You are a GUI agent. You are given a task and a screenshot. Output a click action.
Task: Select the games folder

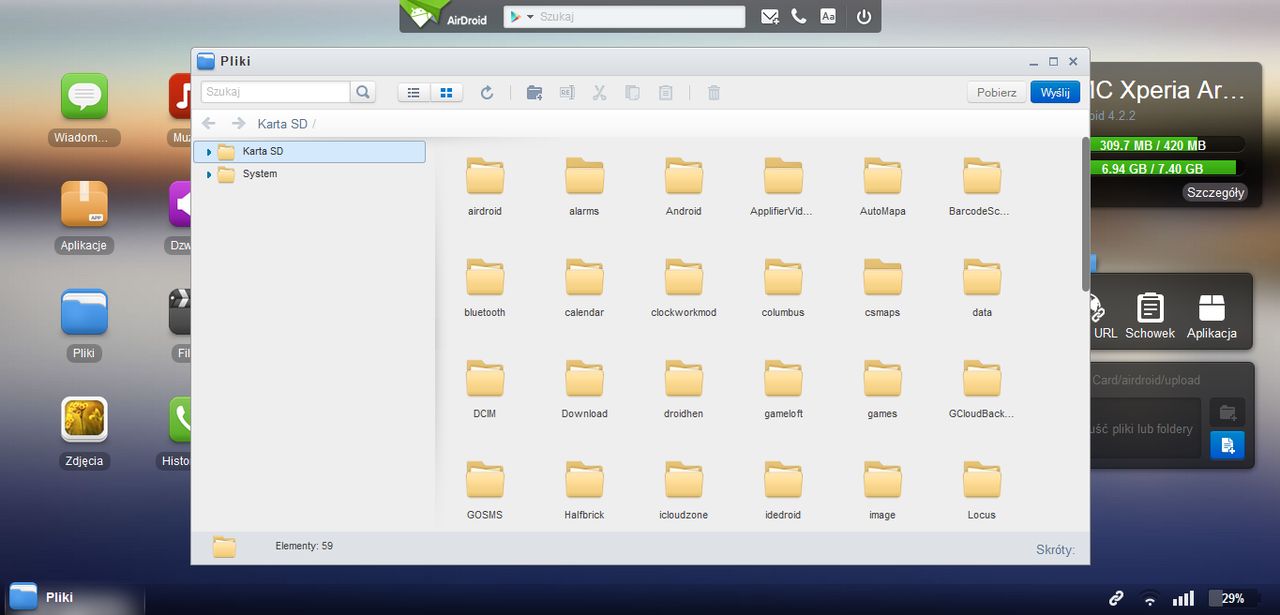[x=883, y=388]
